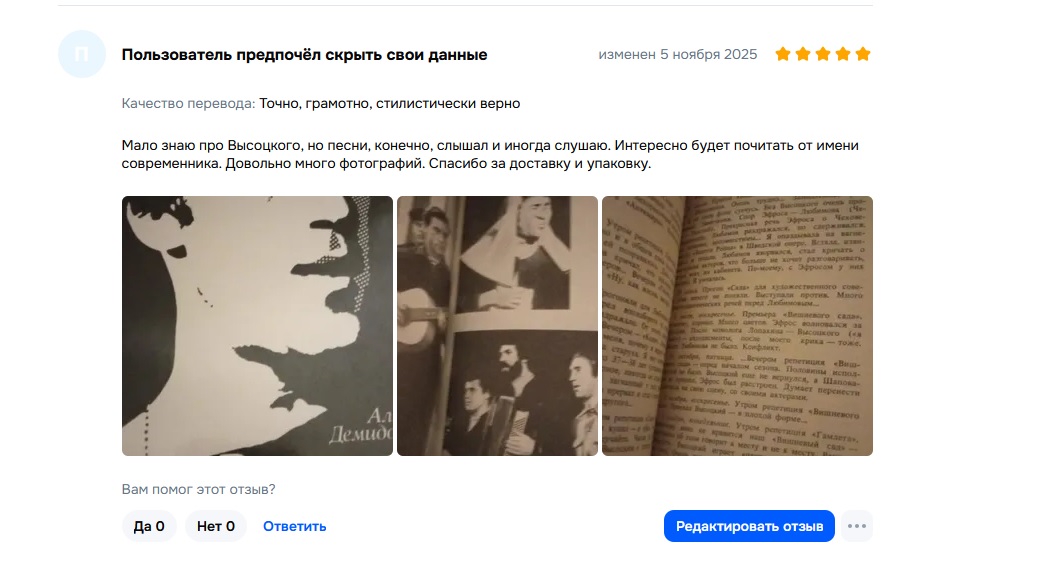
Task: Vote Нет on review helpfulness
Action: coord(216,526)
